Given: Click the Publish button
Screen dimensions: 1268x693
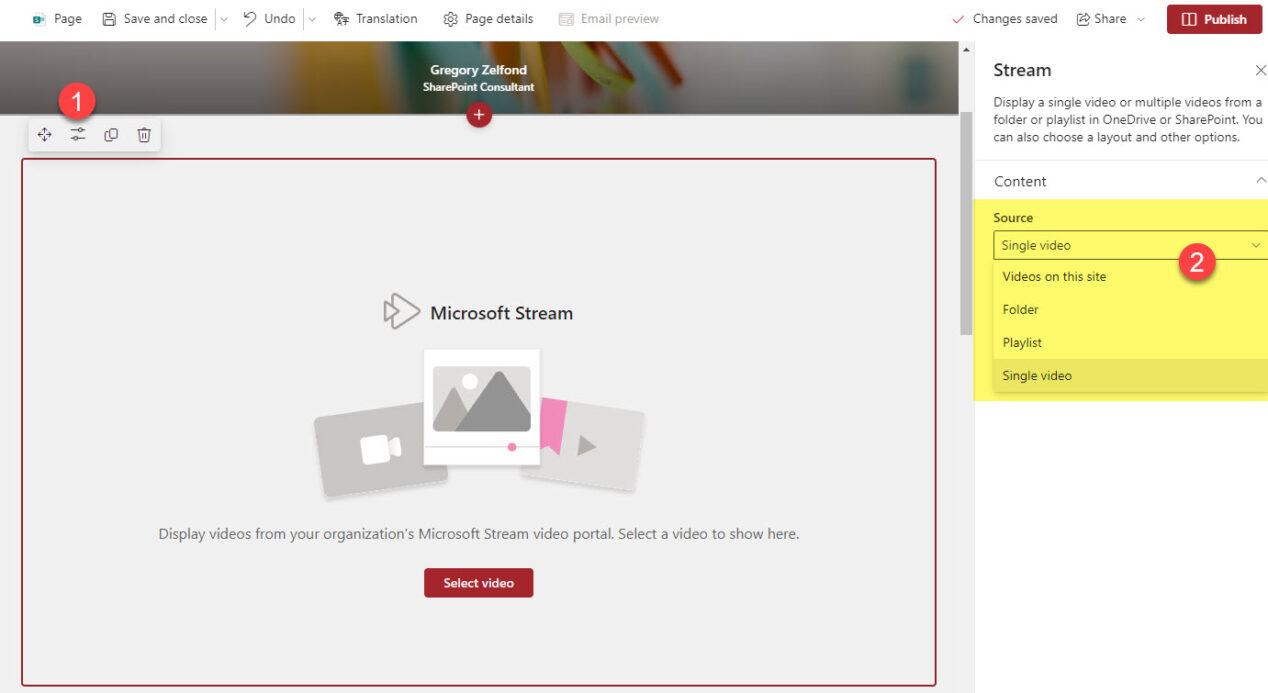Looking at the screenshot, I should (x=1214, y=18).
